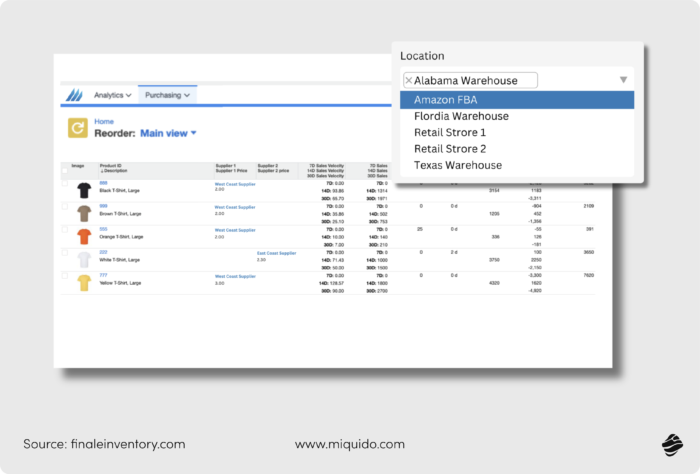Select Amazon FBA from the location list
Image resolution: width=700 pixels, height=474 pixels.
coord(448,100)
